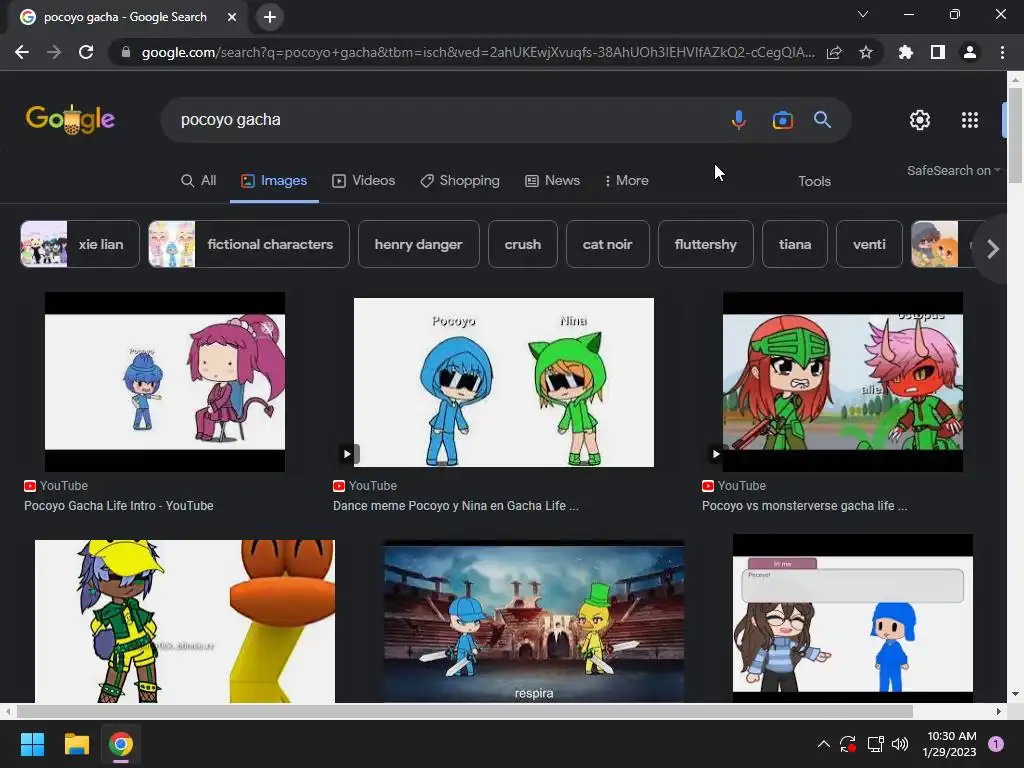Viewport: 1024px width, 768px height.
Task: Open thumbnail with yellow cap and duck
Action: [185, 621]
